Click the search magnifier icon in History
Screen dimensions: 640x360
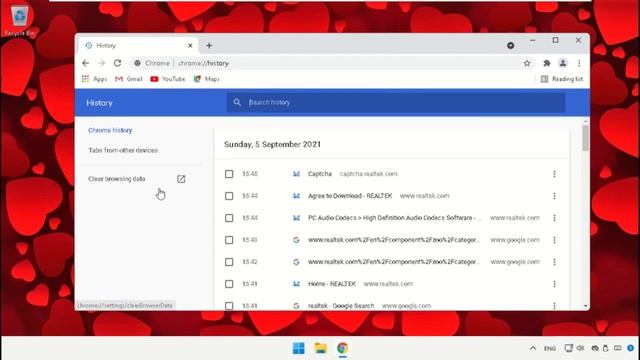pos(237,102)
